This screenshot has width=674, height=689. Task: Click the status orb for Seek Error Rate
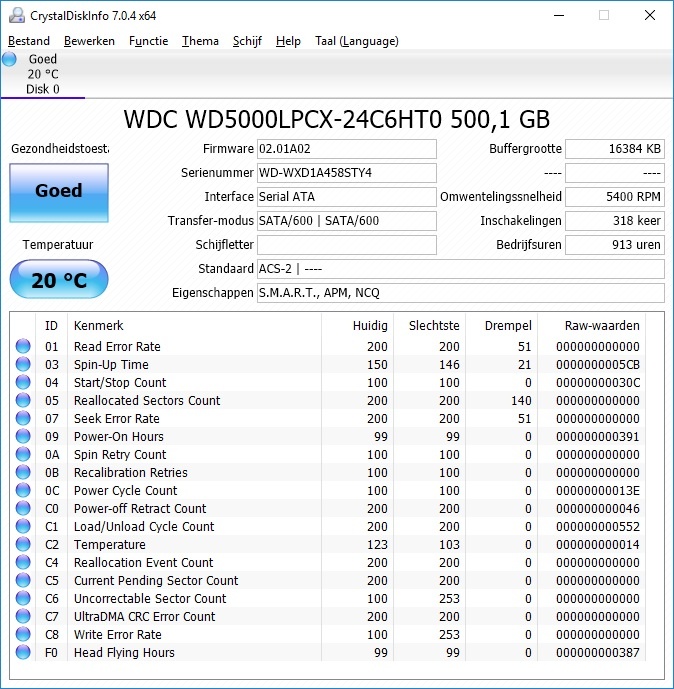point(23,418)
